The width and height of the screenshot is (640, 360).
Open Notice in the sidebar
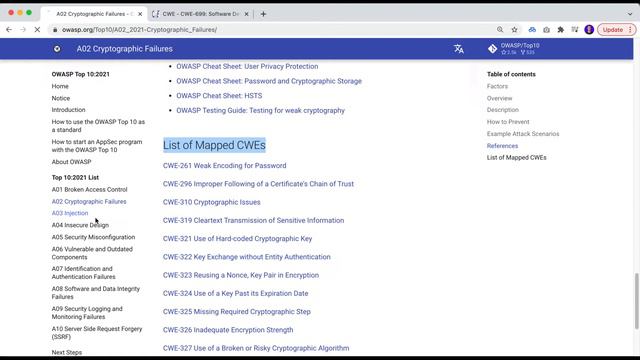click(x=60, y=98)
